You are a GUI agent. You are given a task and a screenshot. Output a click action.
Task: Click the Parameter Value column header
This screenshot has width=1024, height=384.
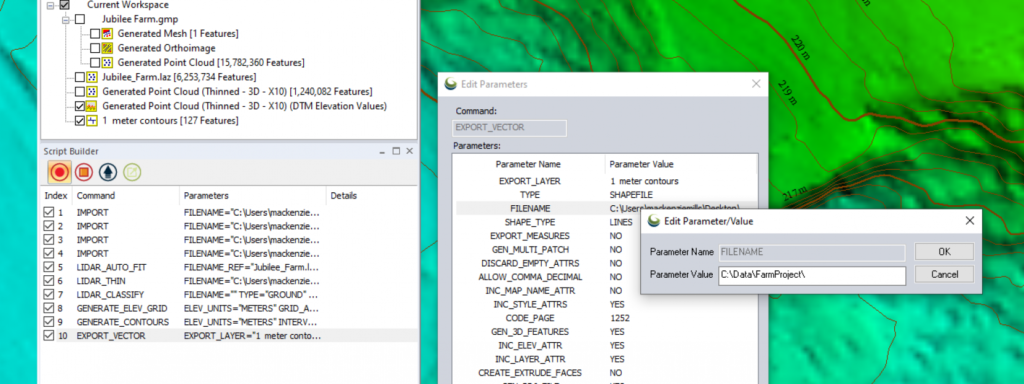click(681, 165)
